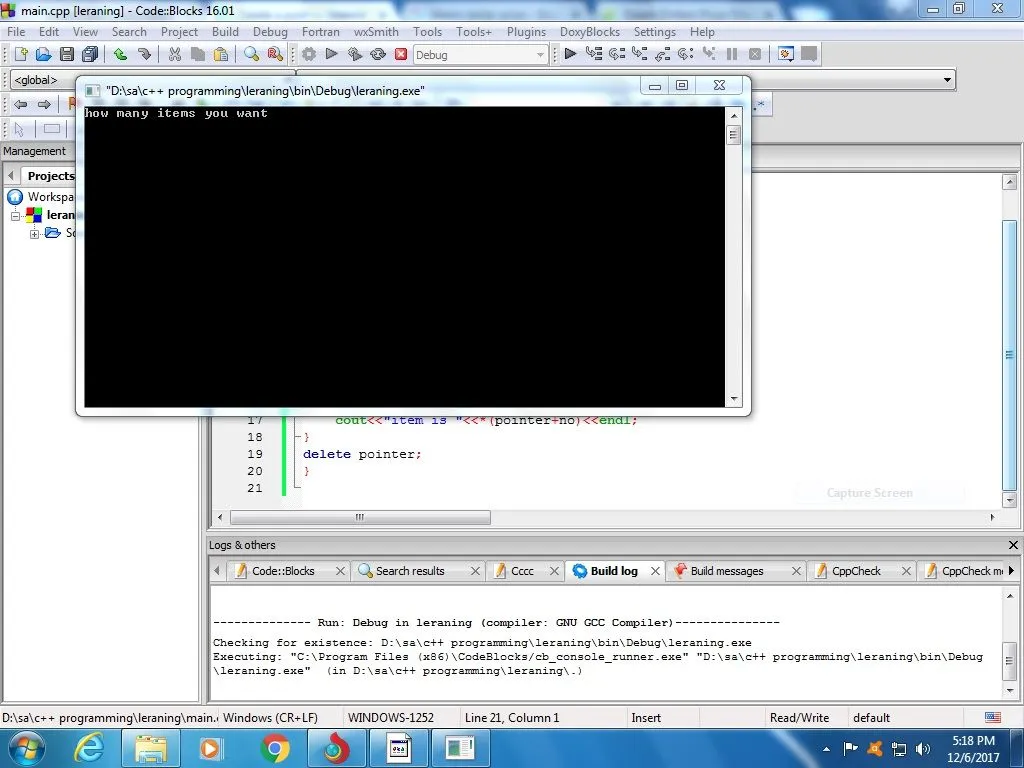The height and width of the screenshot is (768, 1024).
Task: Click the Debug/Continue play icon
Action: 570,54
